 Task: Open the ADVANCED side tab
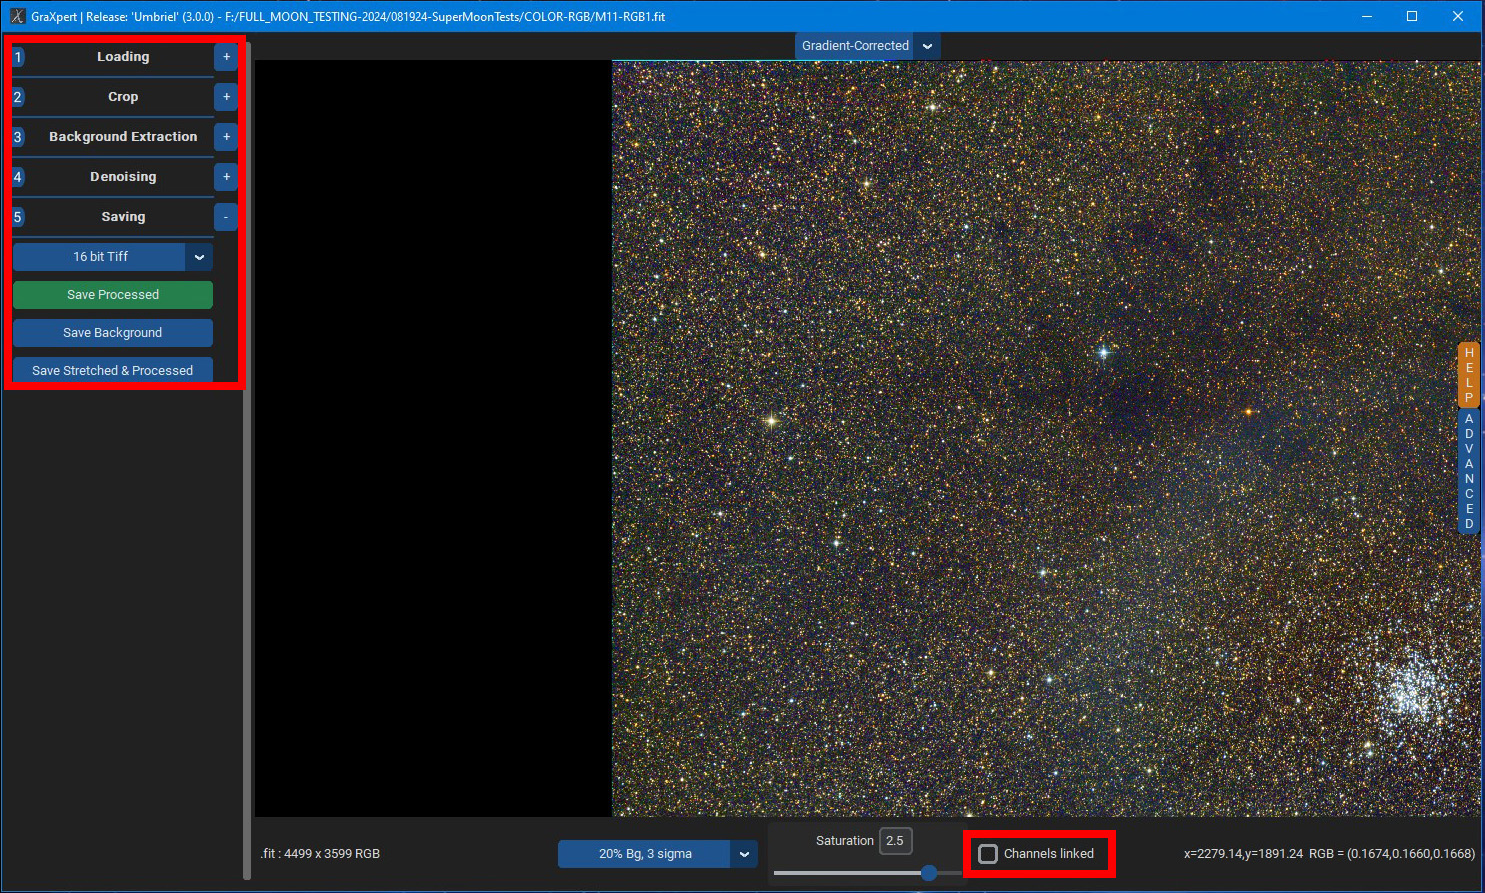tap(1469, 471)
